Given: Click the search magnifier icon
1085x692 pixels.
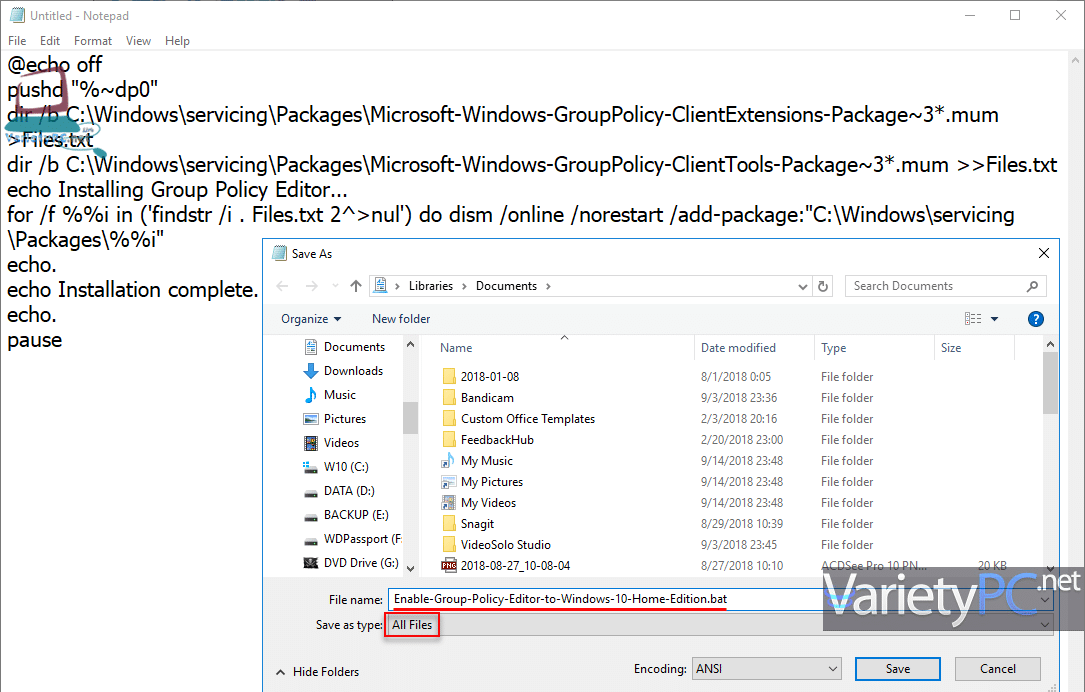Looking at the screenshot, I should pyautogui.click(x=1032, y=286).
